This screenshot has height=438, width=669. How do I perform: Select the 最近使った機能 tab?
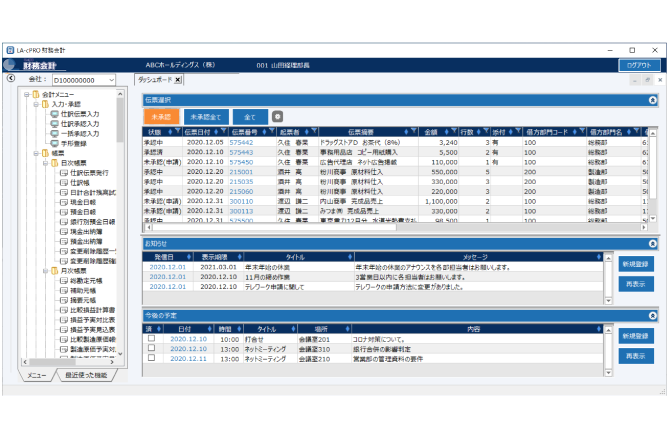(x=86, y=375)
